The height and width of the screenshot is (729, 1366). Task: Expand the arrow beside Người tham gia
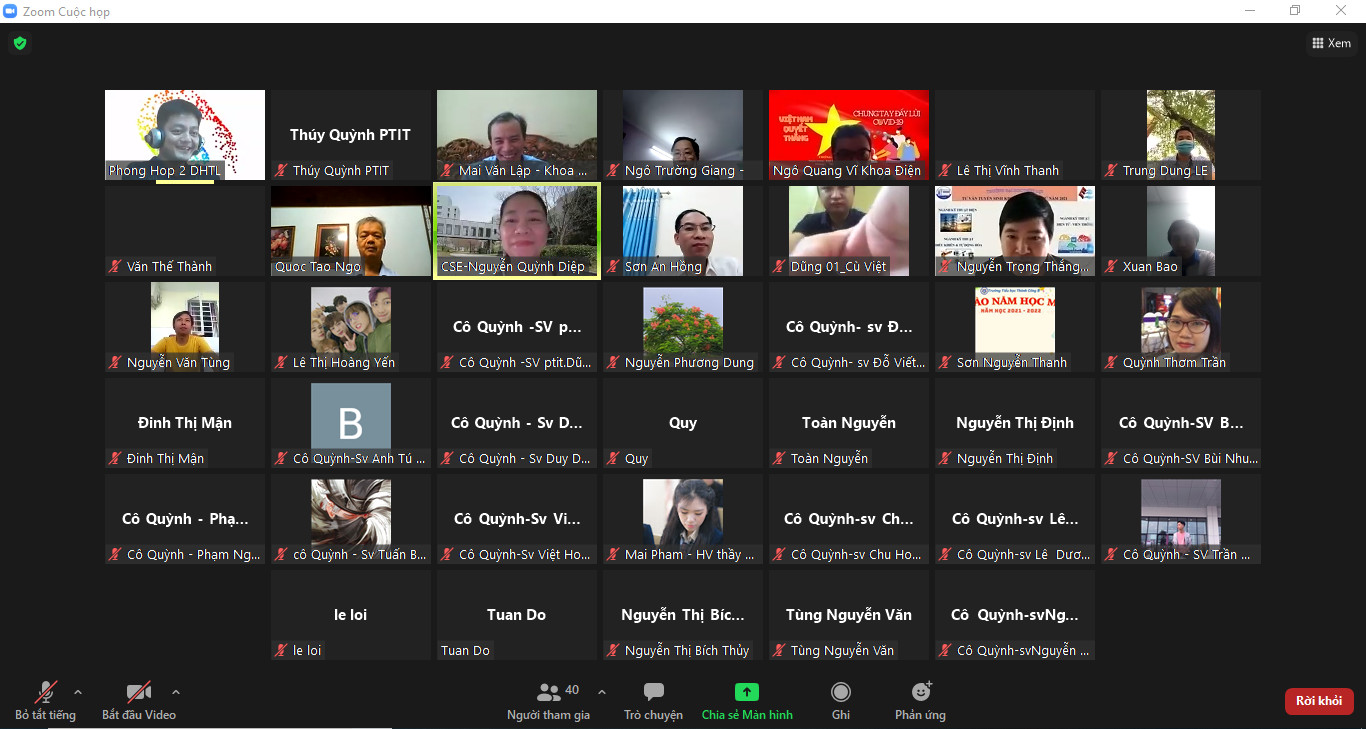click(x=602, y=691)
